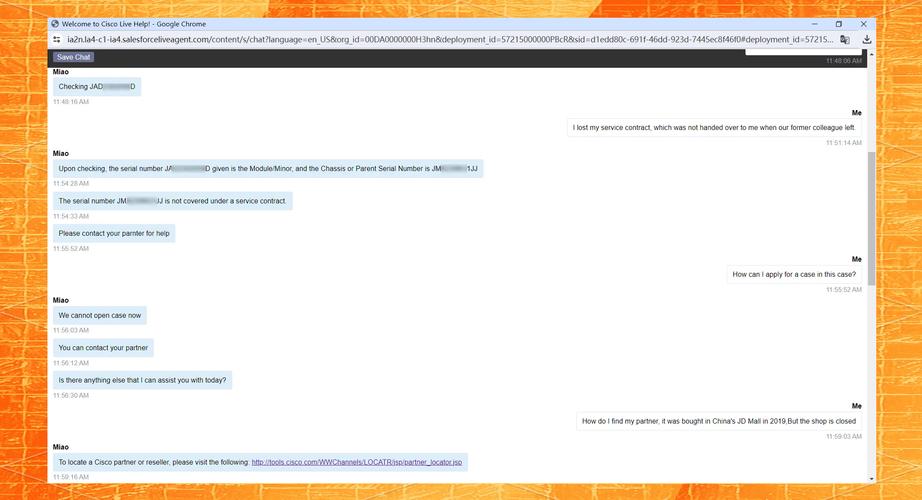Click 'How can I apply for a case' message

click(x=794, y=274)
